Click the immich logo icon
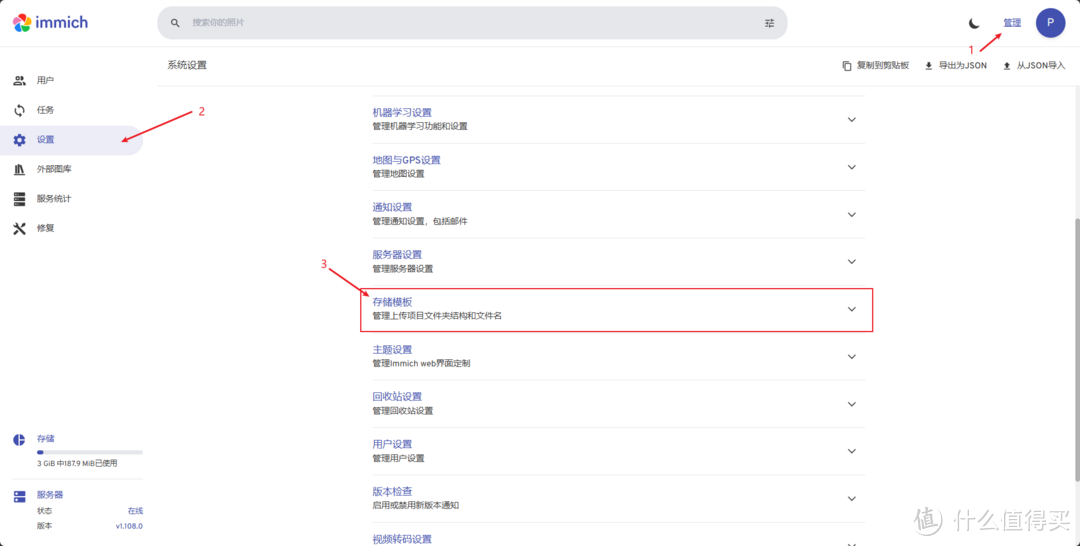 point(23,22)
